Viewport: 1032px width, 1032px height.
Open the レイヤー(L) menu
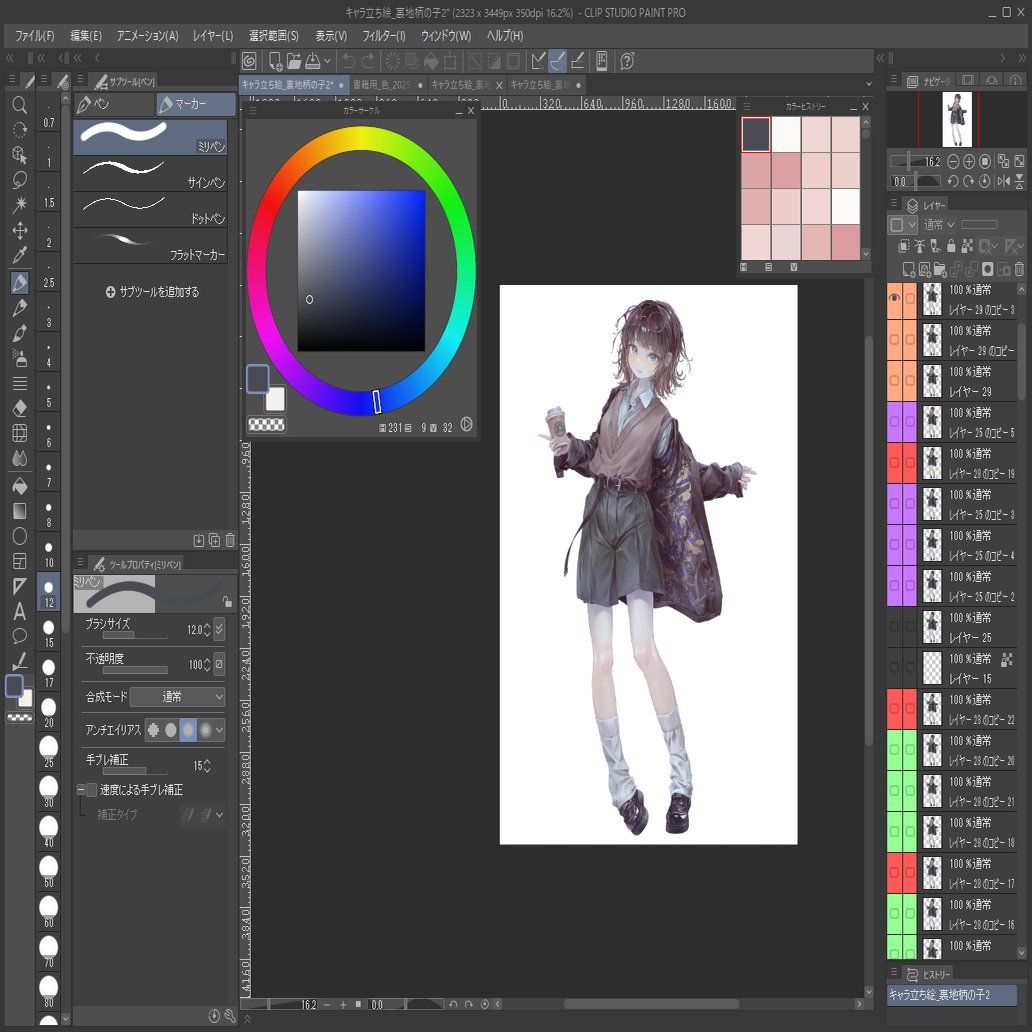[213, 36]
